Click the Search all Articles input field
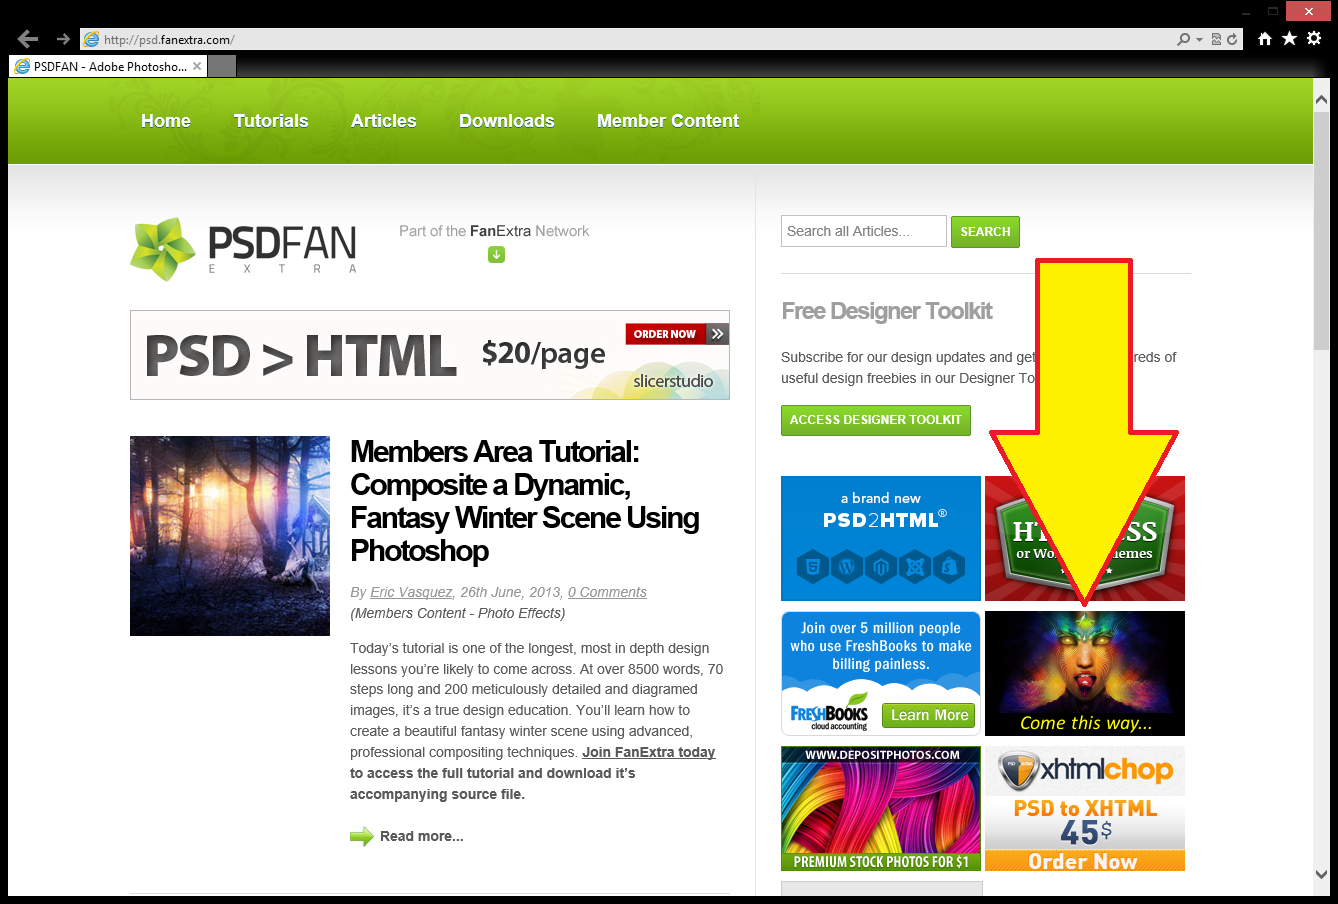Image resolution: width=1338 pixels, height=904 pixels. click(x=864, y=231)
